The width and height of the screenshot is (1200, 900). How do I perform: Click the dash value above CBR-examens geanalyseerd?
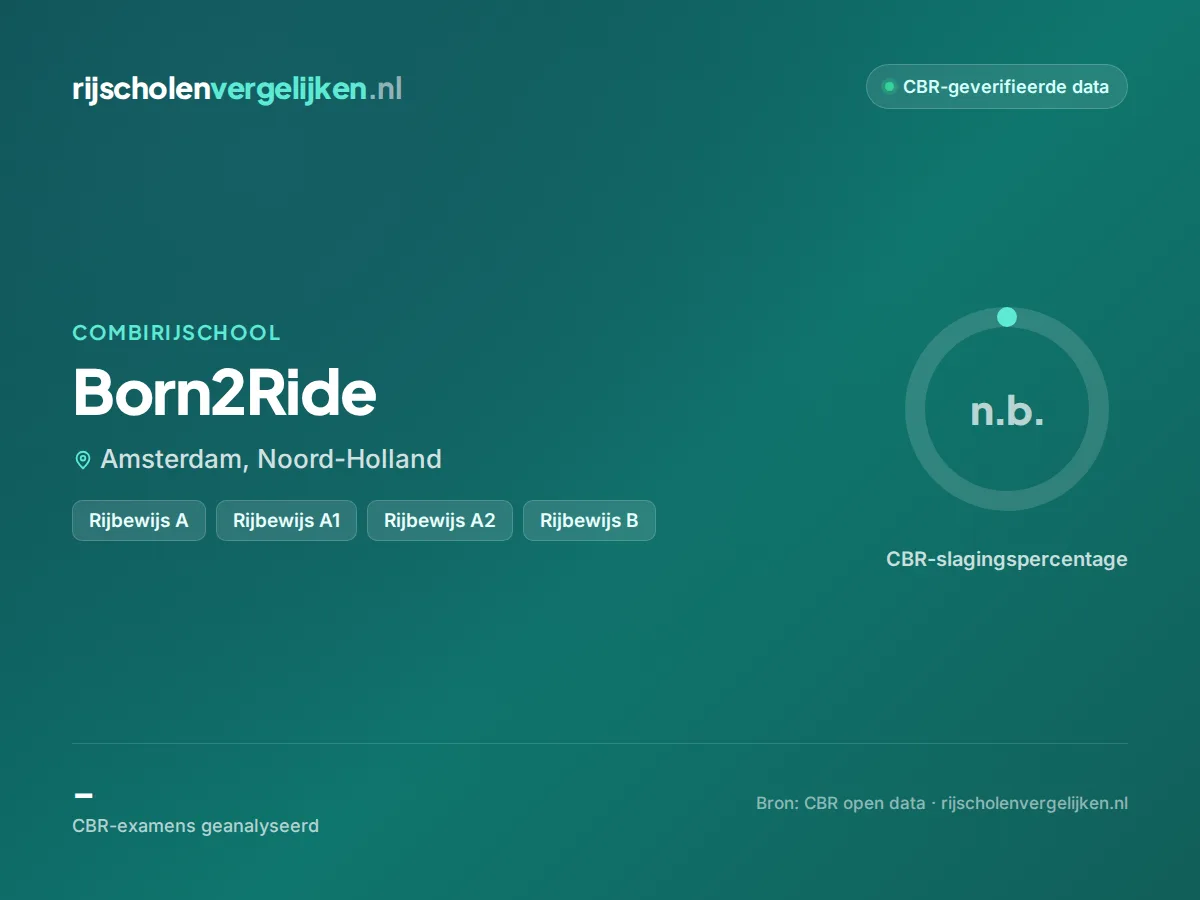click(84, 795)
